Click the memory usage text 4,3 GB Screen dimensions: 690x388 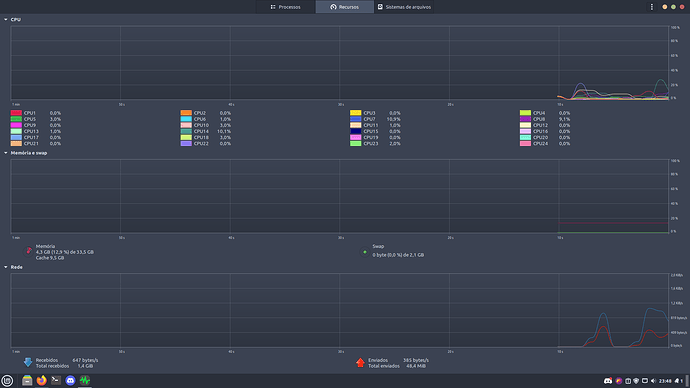(x=65, y=252)
